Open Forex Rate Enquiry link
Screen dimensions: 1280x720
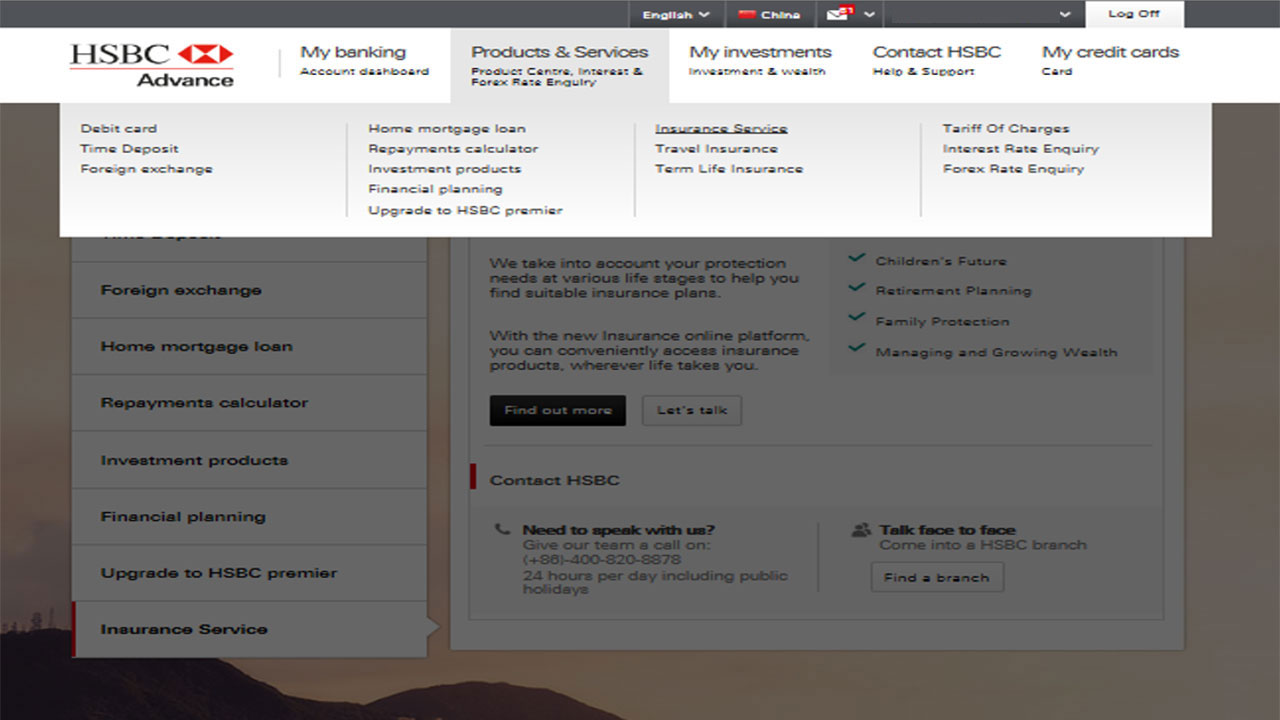coord(1013,169)
